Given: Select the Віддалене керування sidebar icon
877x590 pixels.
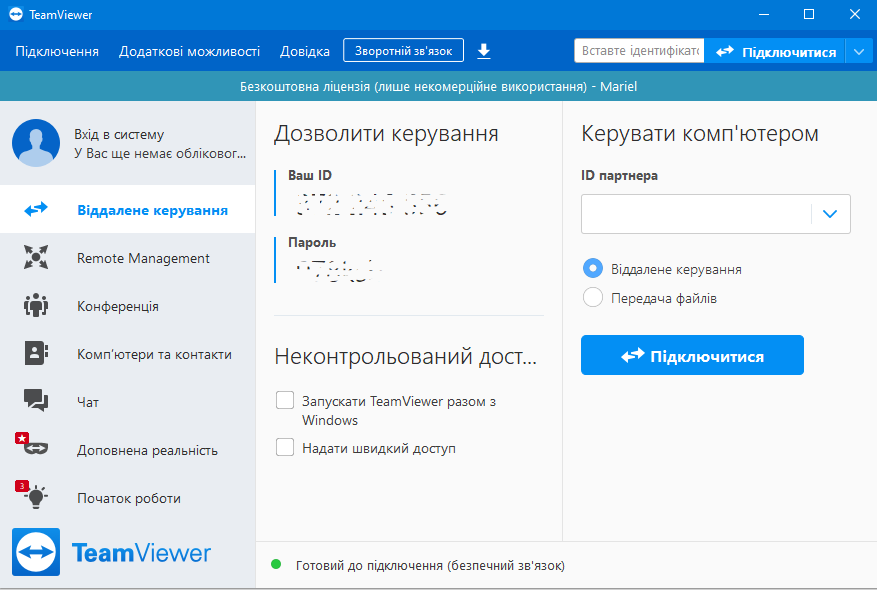Looking at the screenshot, I should pos(36,210).
